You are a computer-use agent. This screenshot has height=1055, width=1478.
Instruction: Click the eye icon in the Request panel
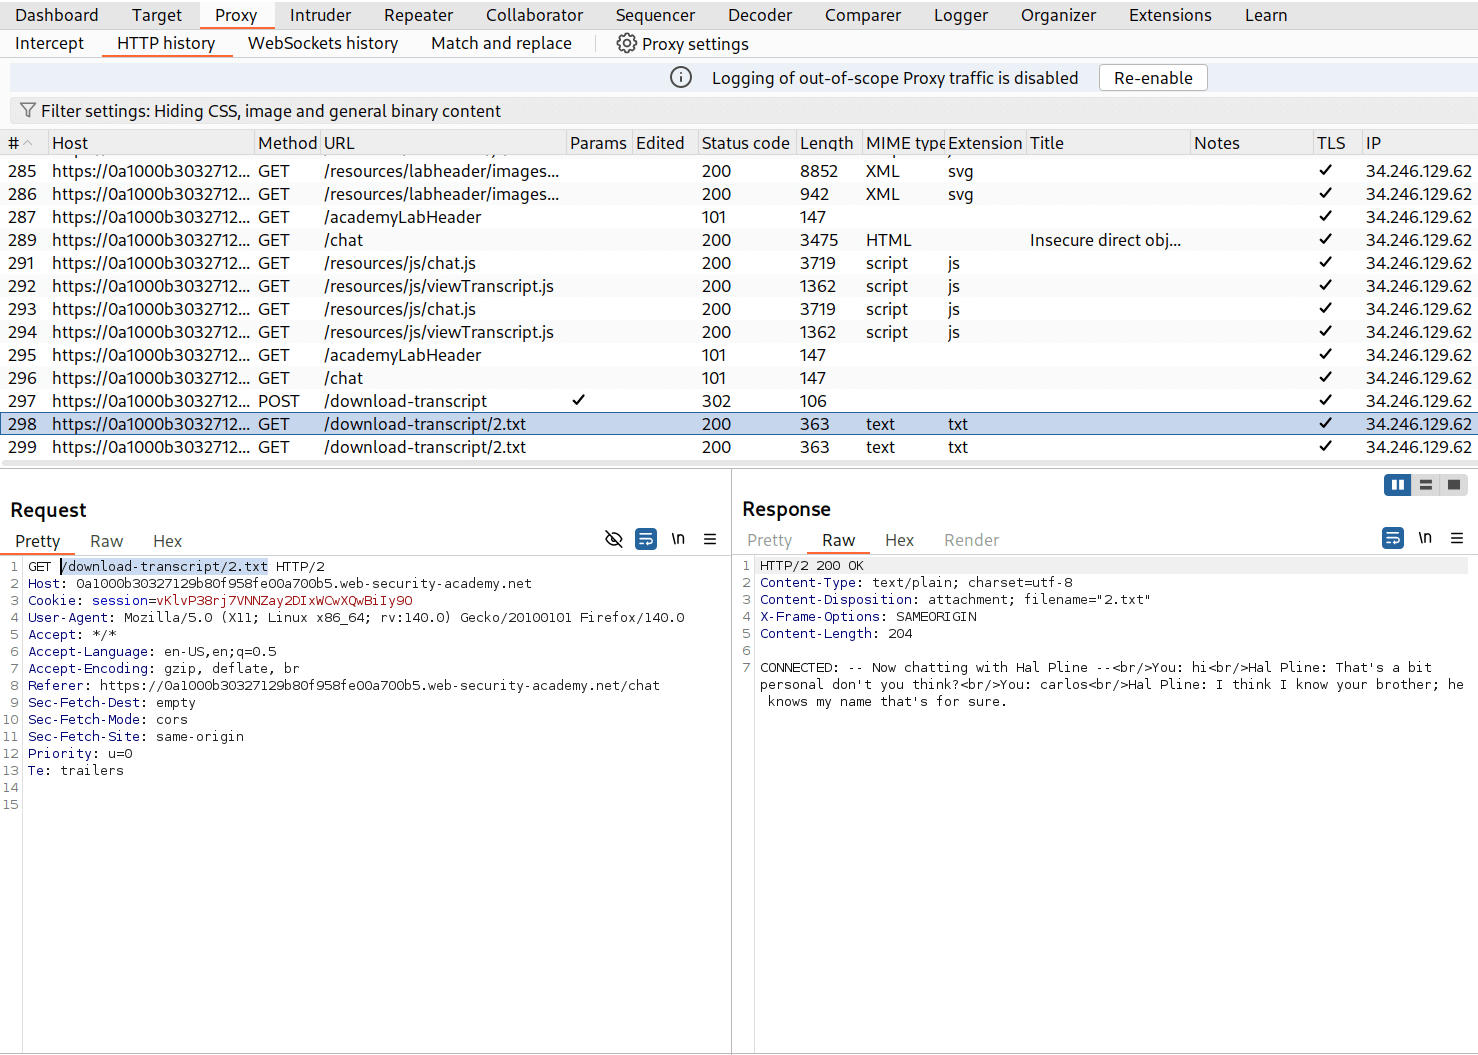coord(613,539)
